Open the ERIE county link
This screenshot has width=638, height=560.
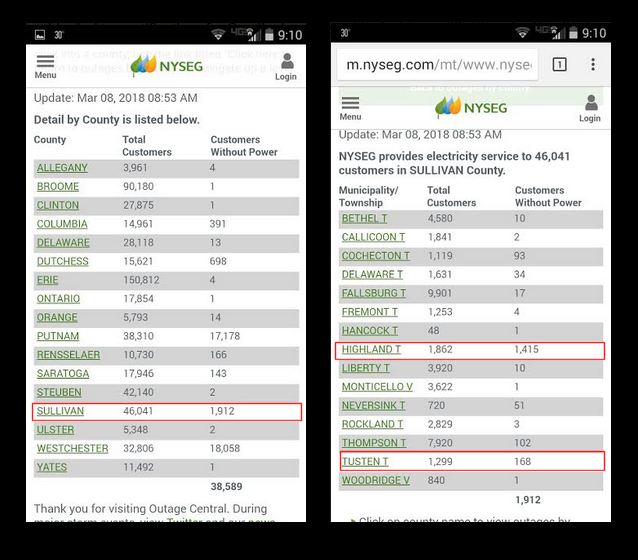coord(48,280)
